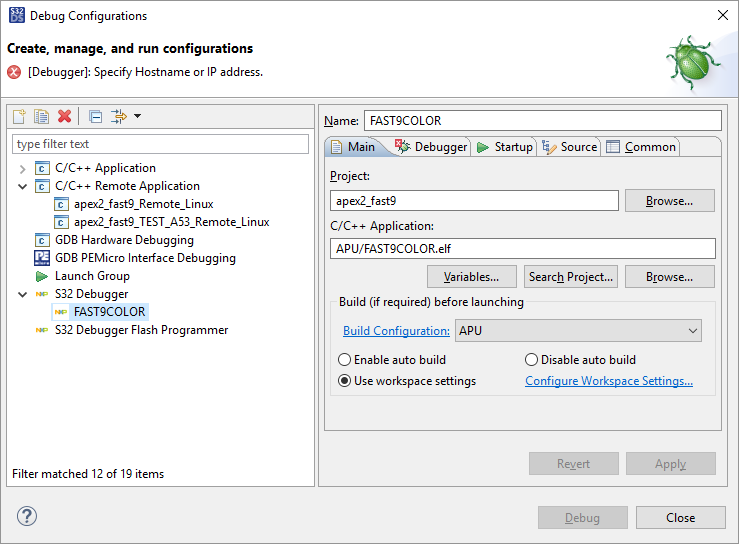Image resolution: width=739 pixels, height=544 pixels.
Task: Delete the selected launch configuration
Action: tap(65, 117)
